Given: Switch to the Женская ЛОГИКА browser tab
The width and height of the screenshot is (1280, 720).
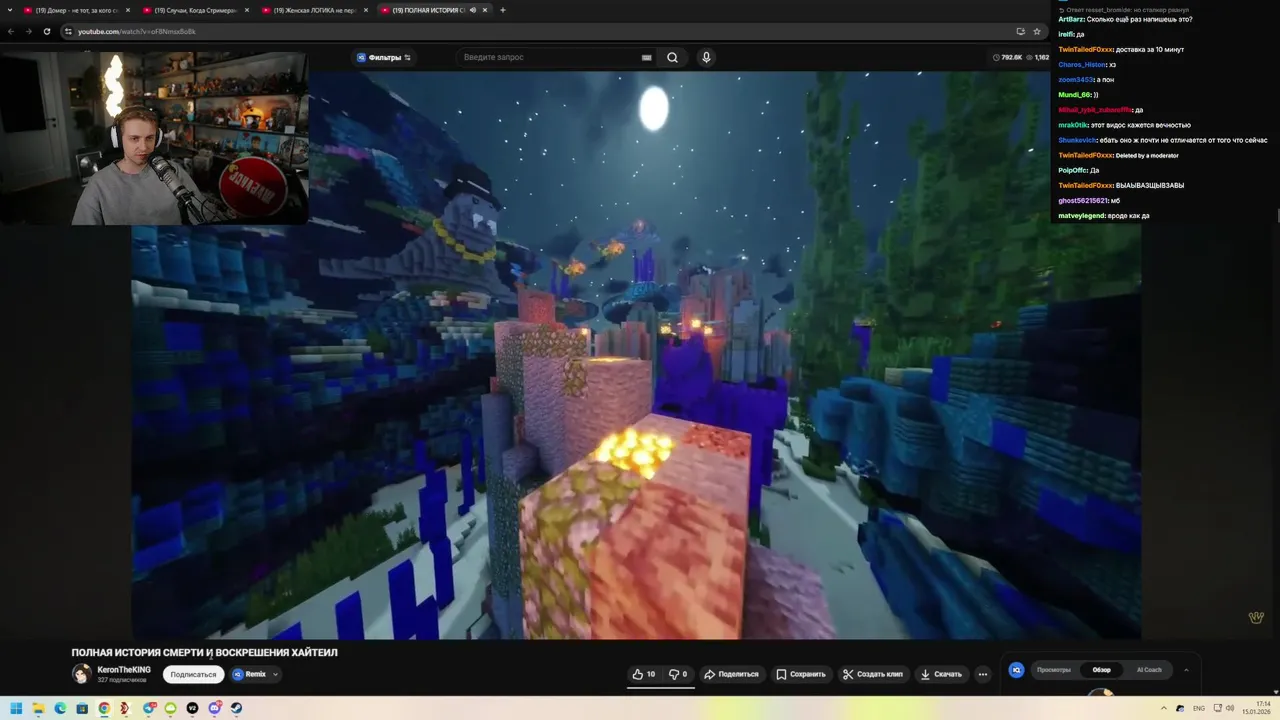Looking at the screenshot, I should pos(314,10).
